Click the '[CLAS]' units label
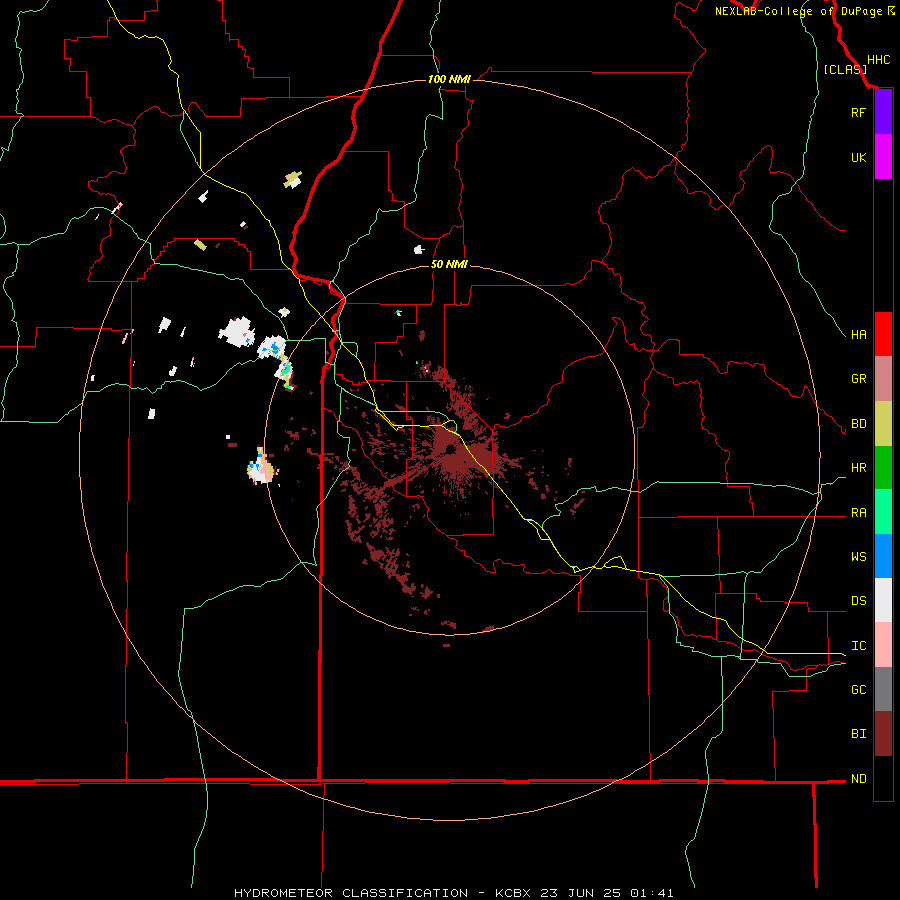The width and height of the screenshot is (900, 900). (x=845, y=69)
